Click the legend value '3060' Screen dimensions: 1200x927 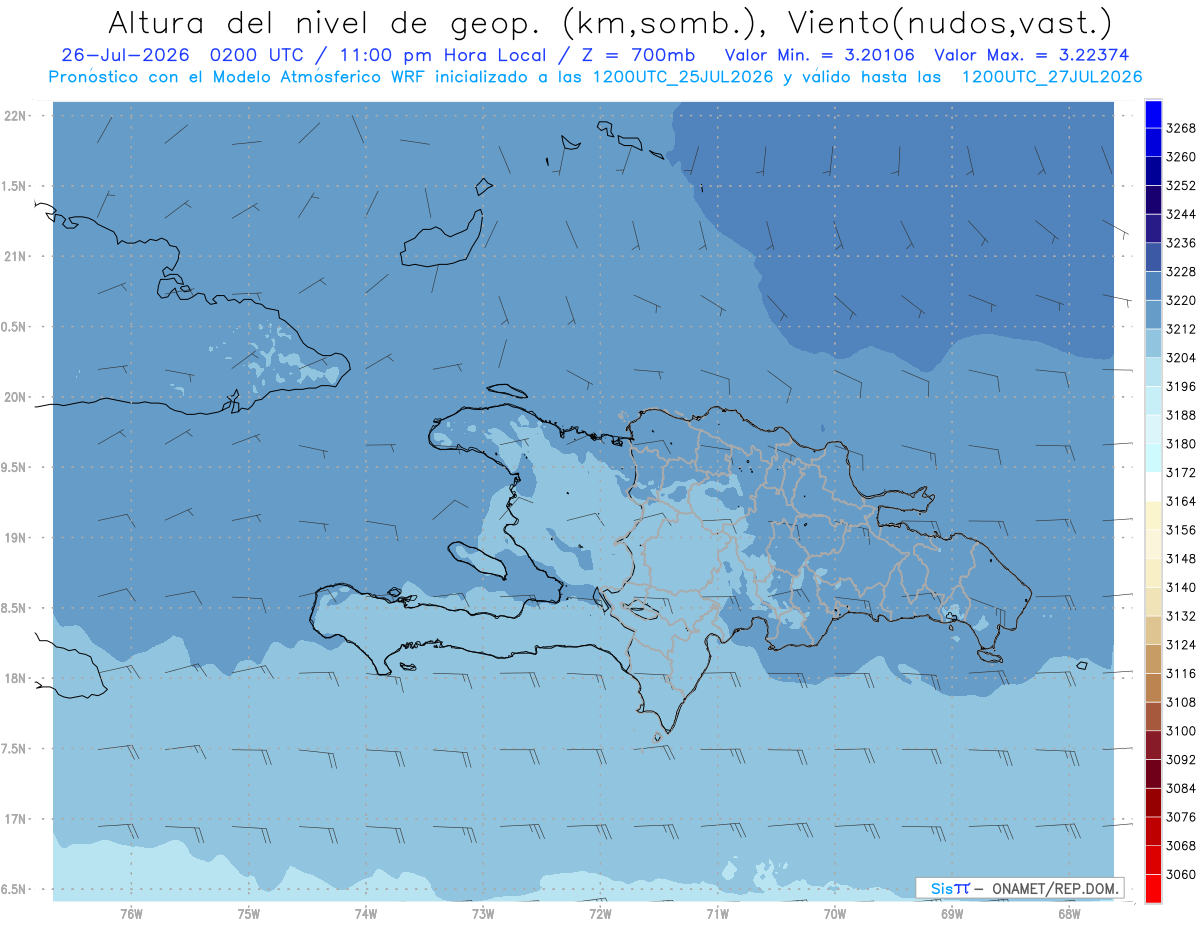[1180, 874]
